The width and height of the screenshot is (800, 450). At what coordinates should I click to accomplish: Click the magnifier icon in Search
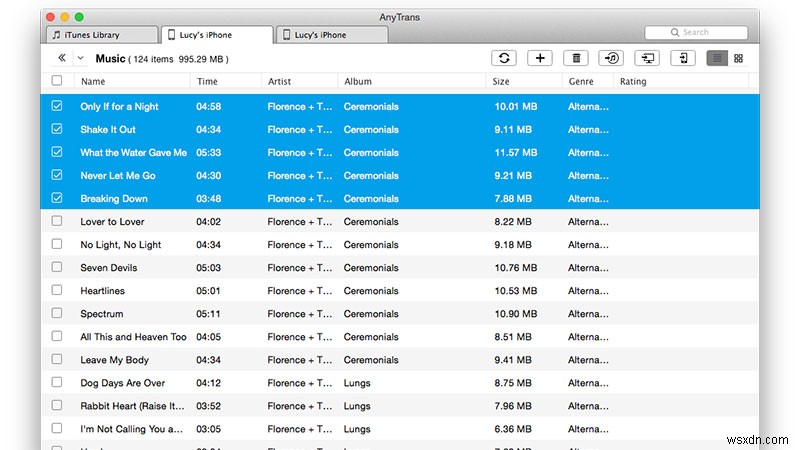(675, 32)
